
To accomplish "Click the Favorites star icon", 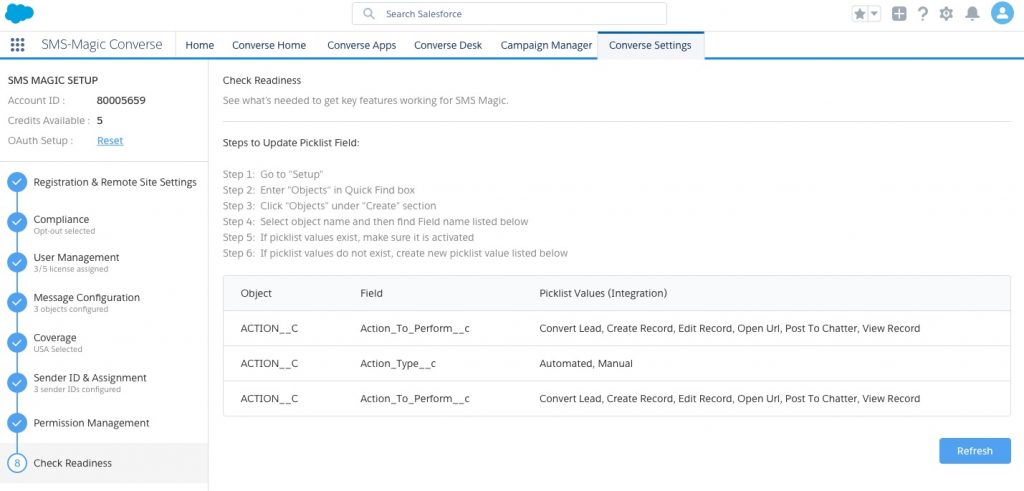I will tap(859, 14).
